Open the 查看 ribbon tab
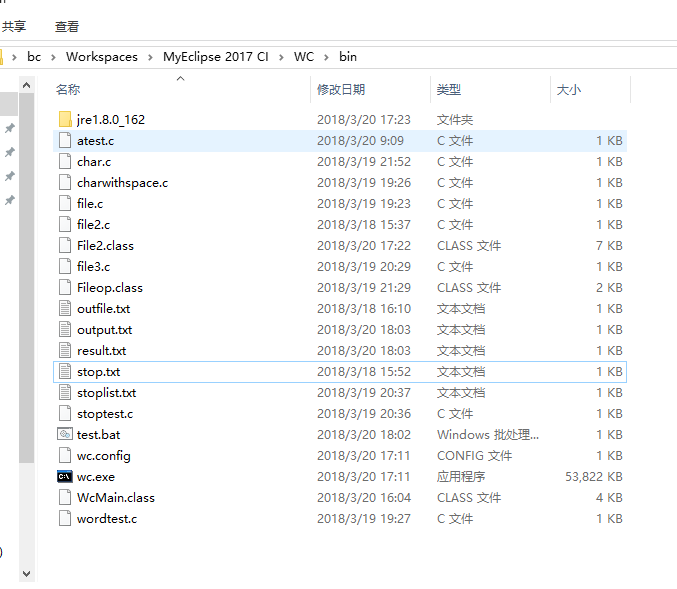This screenshot has width=677, height=589. [67, 27]
